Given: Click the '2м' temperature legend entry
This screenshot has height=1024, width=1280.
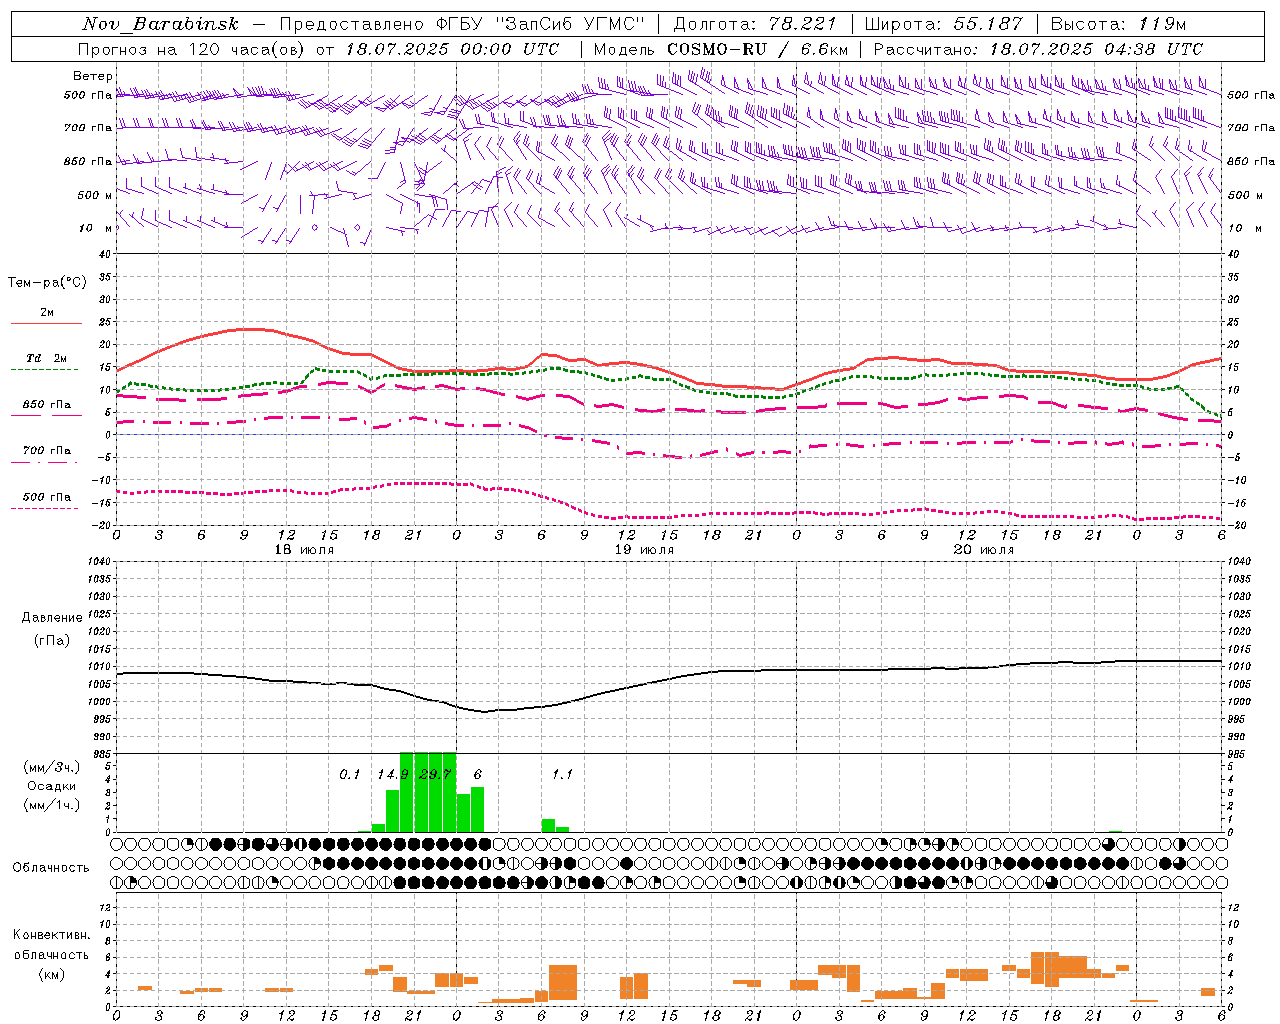Looking at the screenshot, I should click(x=47, y=312).
